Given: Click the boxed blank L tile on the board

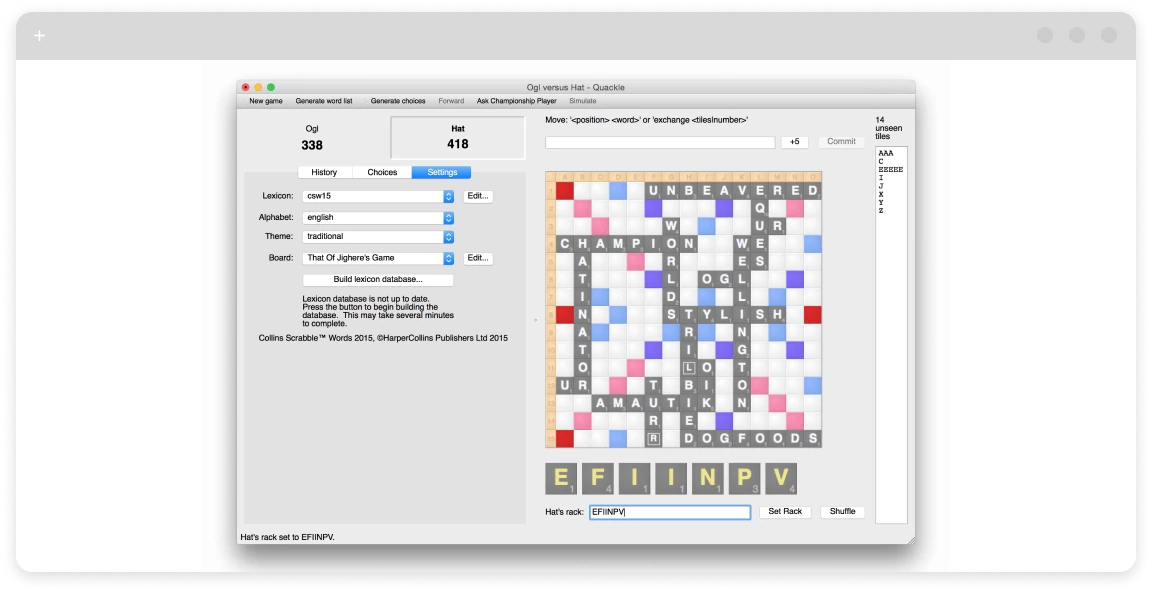Looking at the screenshot, I should coord(689,368).
